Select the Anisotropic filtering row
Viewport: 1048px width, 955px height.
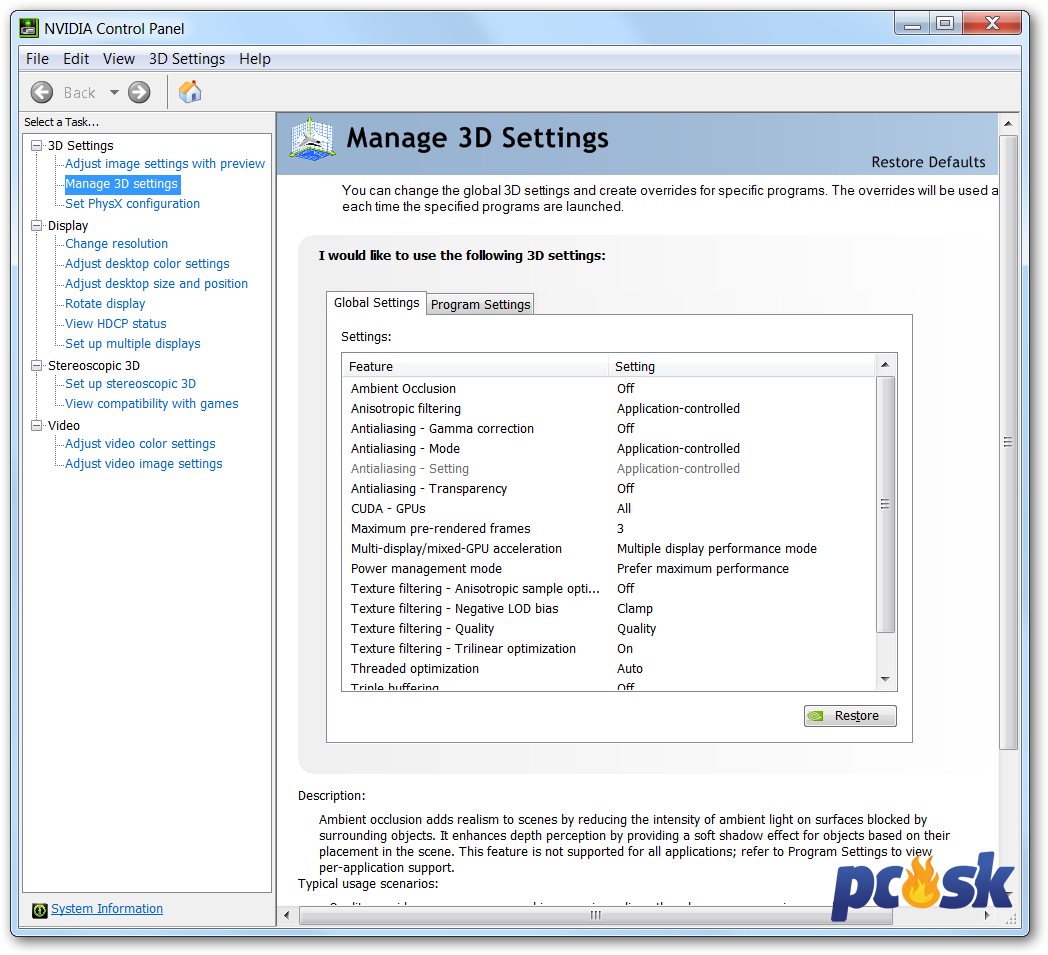(609, 409)
